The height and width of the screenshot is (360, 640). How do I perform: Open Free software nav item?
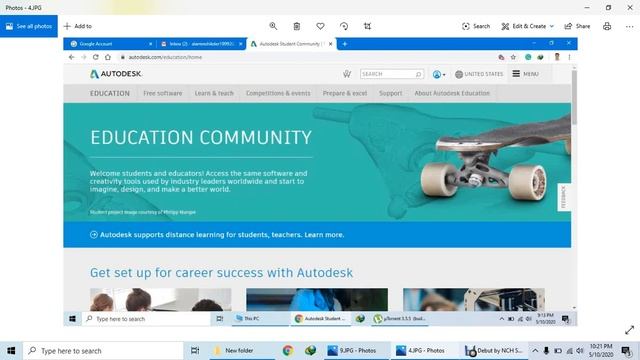click(162, 93)
